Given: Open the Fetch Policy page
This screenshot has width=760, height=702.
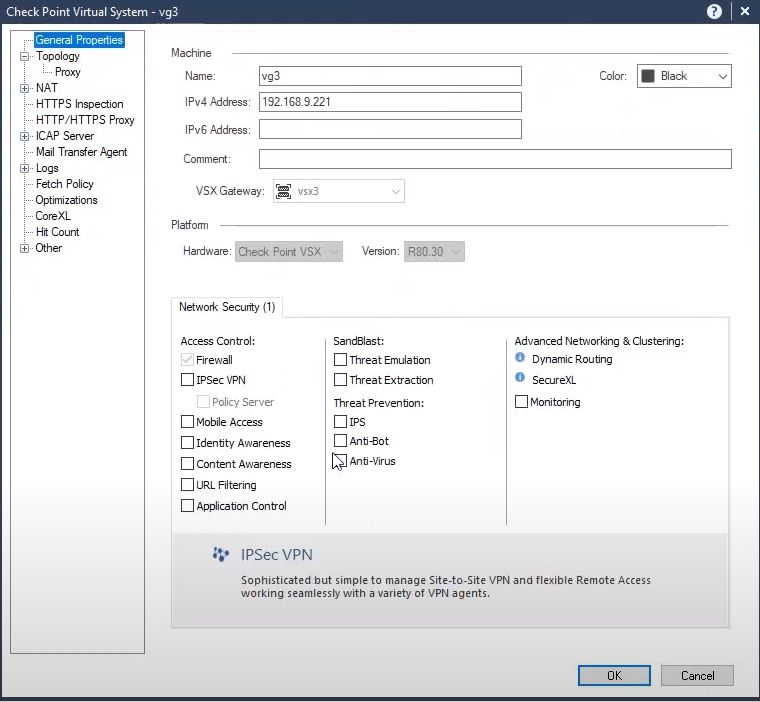Looking at the screenshot, I should (x=64, y=184).
